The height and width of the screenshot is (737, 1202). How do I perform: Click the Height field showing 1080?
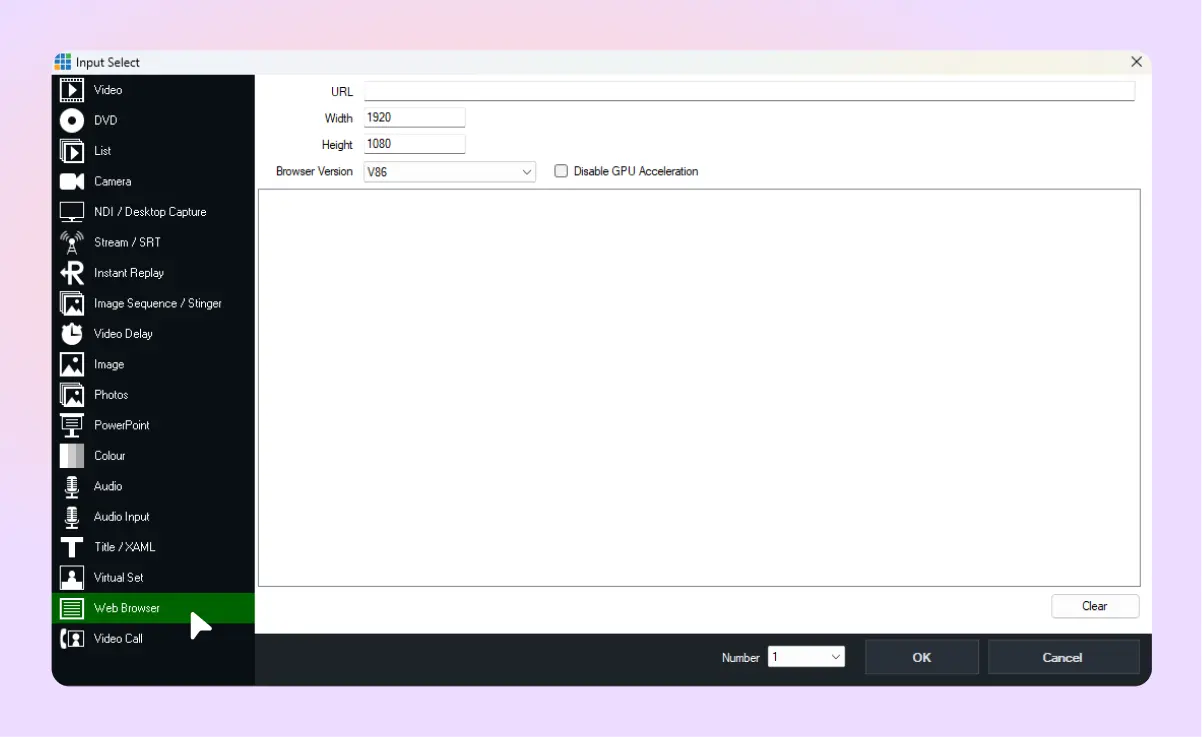[x=415, y=144]
